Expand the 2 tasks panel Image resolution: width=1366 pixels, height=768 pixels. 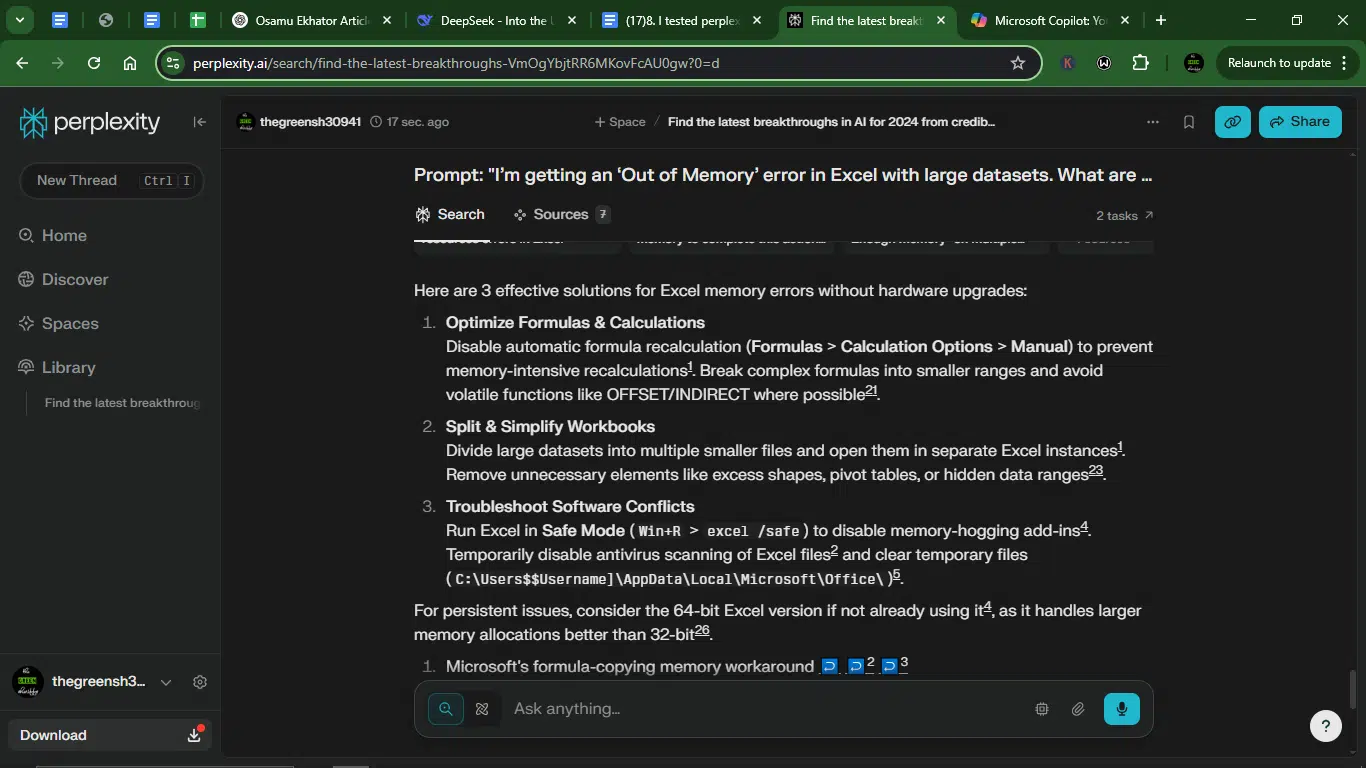(1124, 216)
